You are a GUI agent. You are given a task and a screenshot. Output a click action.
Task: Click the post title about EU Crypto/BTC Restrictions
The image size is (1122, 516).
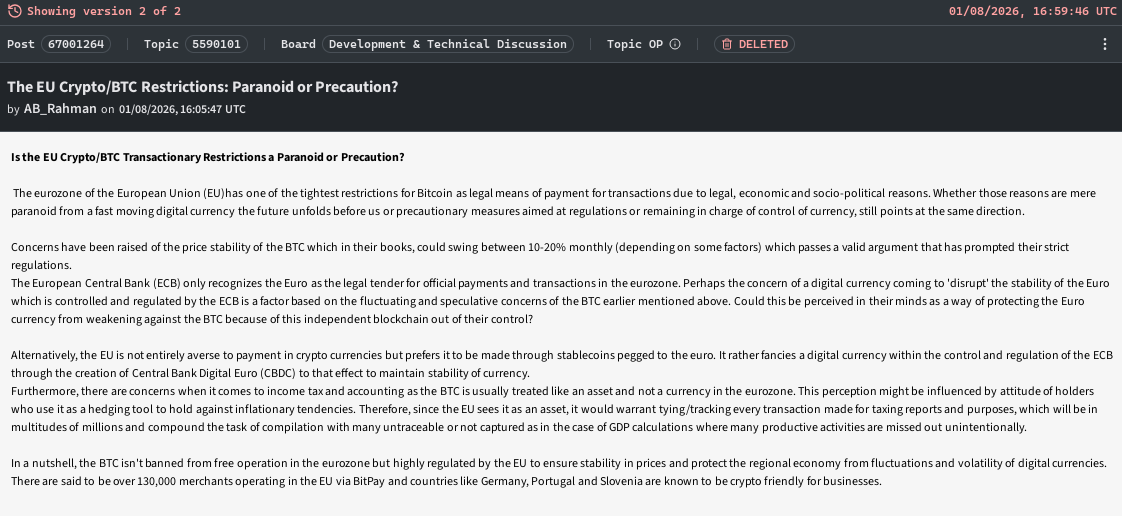click(x=203, y=87)
